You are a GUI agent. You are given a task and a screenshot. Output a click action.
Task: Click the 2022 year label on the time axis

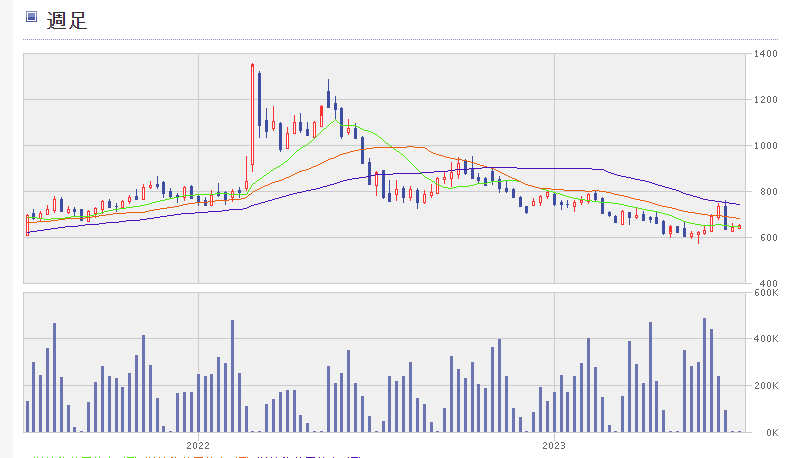[x=198, y=443]
